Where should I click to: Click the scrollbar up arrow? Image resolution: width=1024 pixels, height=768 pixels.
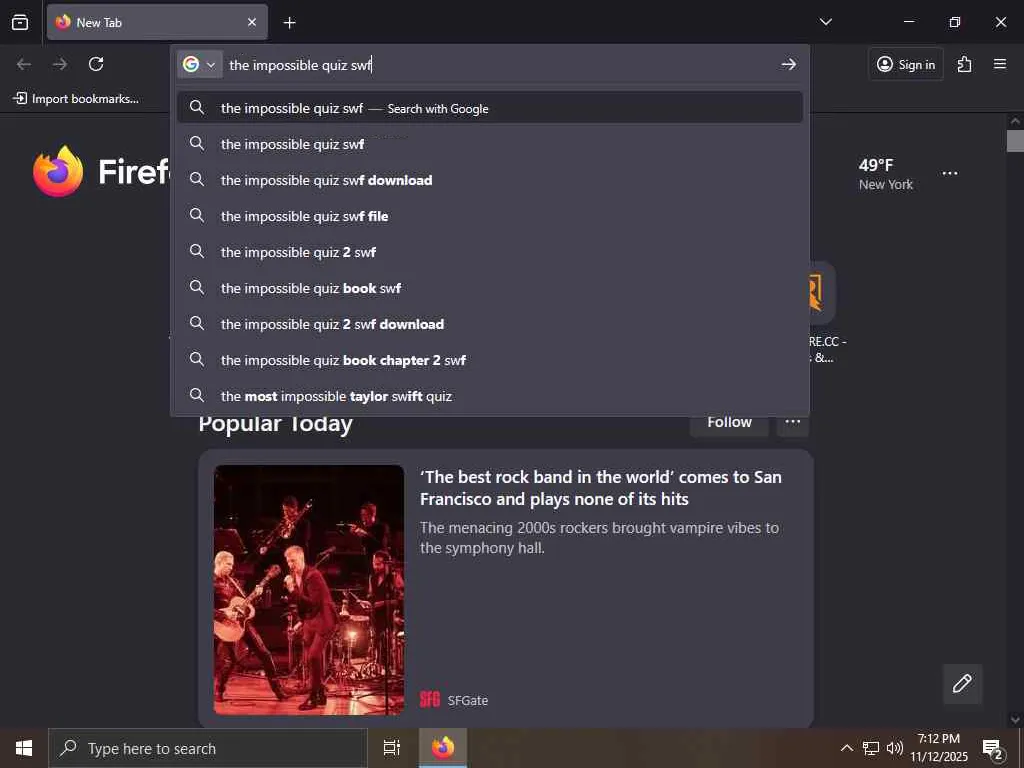1015,121
